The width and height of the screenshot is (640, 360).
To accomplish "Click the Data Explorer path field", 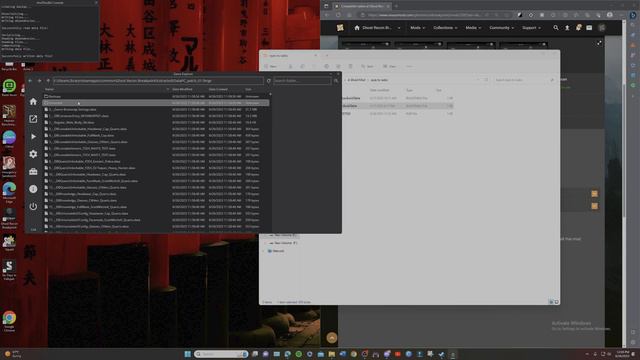I will point(158,81).
